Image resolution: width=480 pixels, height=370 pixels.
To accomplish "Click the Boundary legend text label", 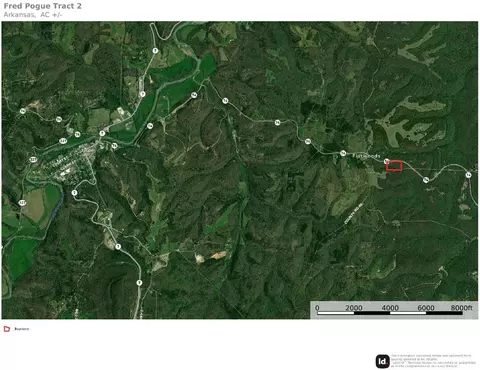I will point(22,329).
